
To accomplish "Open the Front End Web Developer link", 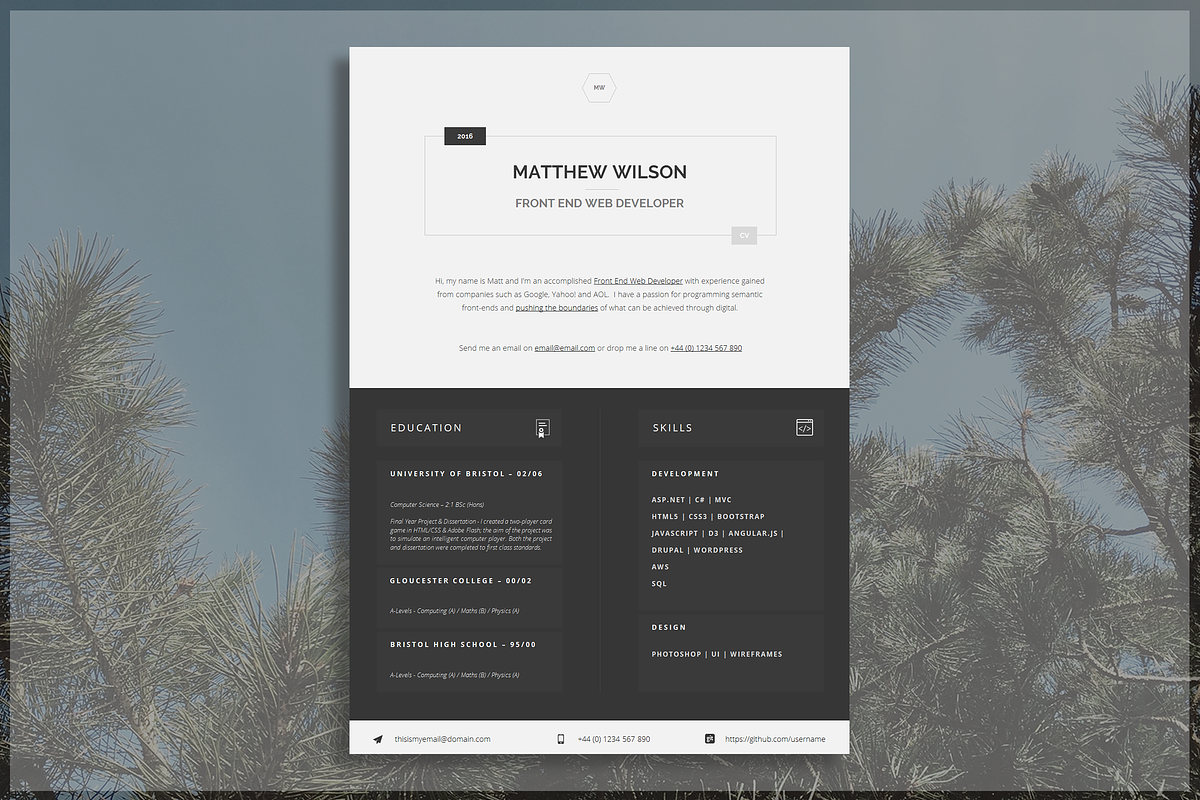I will [x=639, y=281].
